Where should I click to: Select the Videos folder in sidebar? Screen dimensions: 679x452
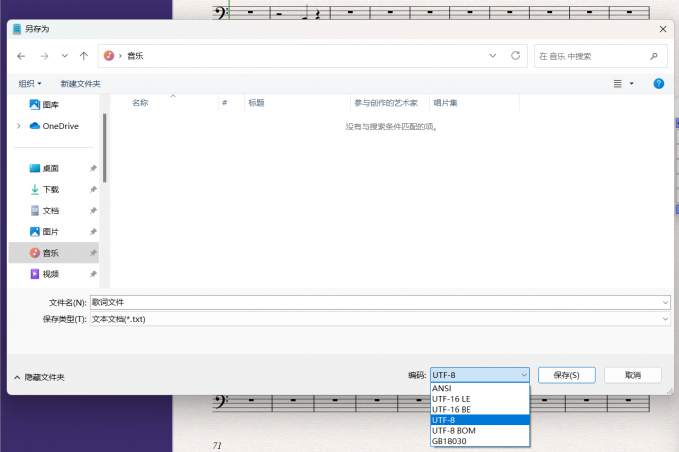50,273
